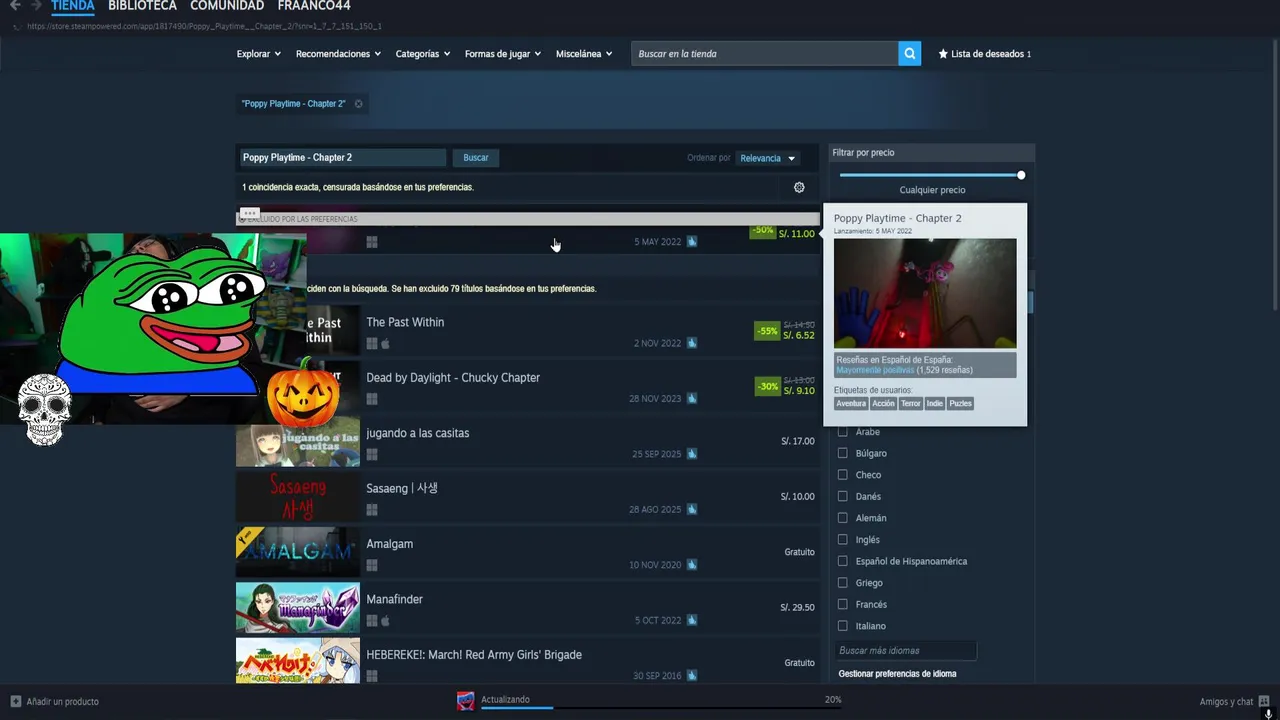Click Windows icon on Dead by Daylight row

coord(372,399)
